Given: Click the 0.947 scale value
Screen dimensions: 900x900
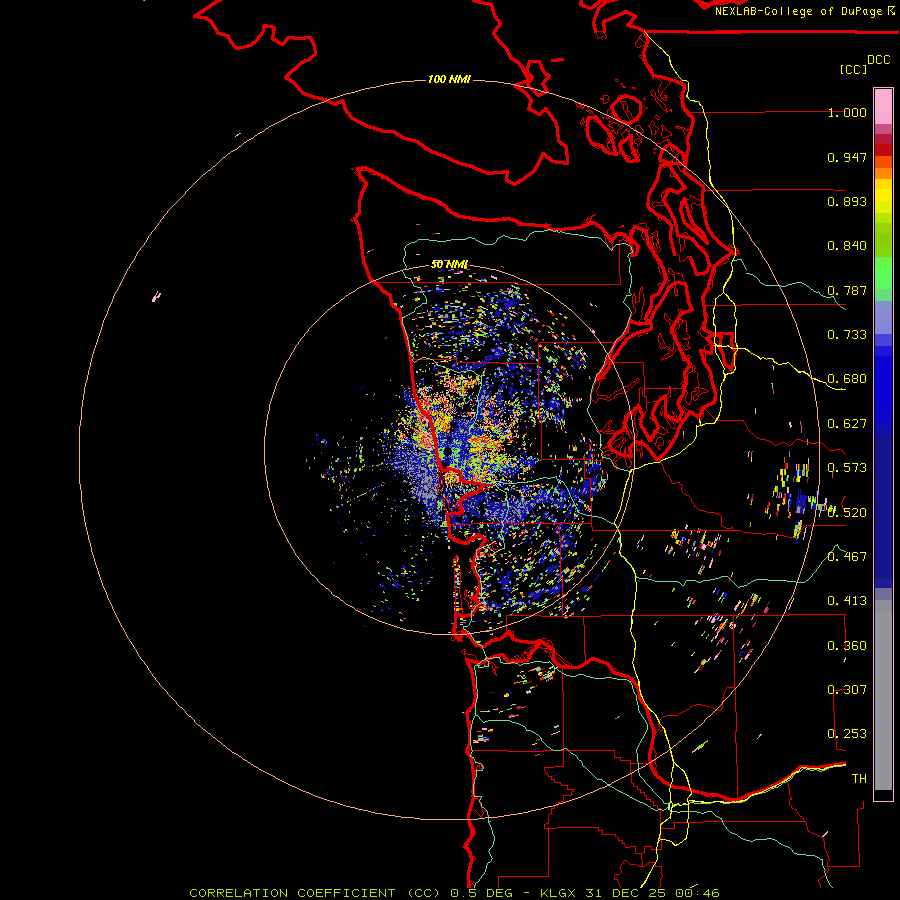Looking at the screenshot, I should click(847, 157).
